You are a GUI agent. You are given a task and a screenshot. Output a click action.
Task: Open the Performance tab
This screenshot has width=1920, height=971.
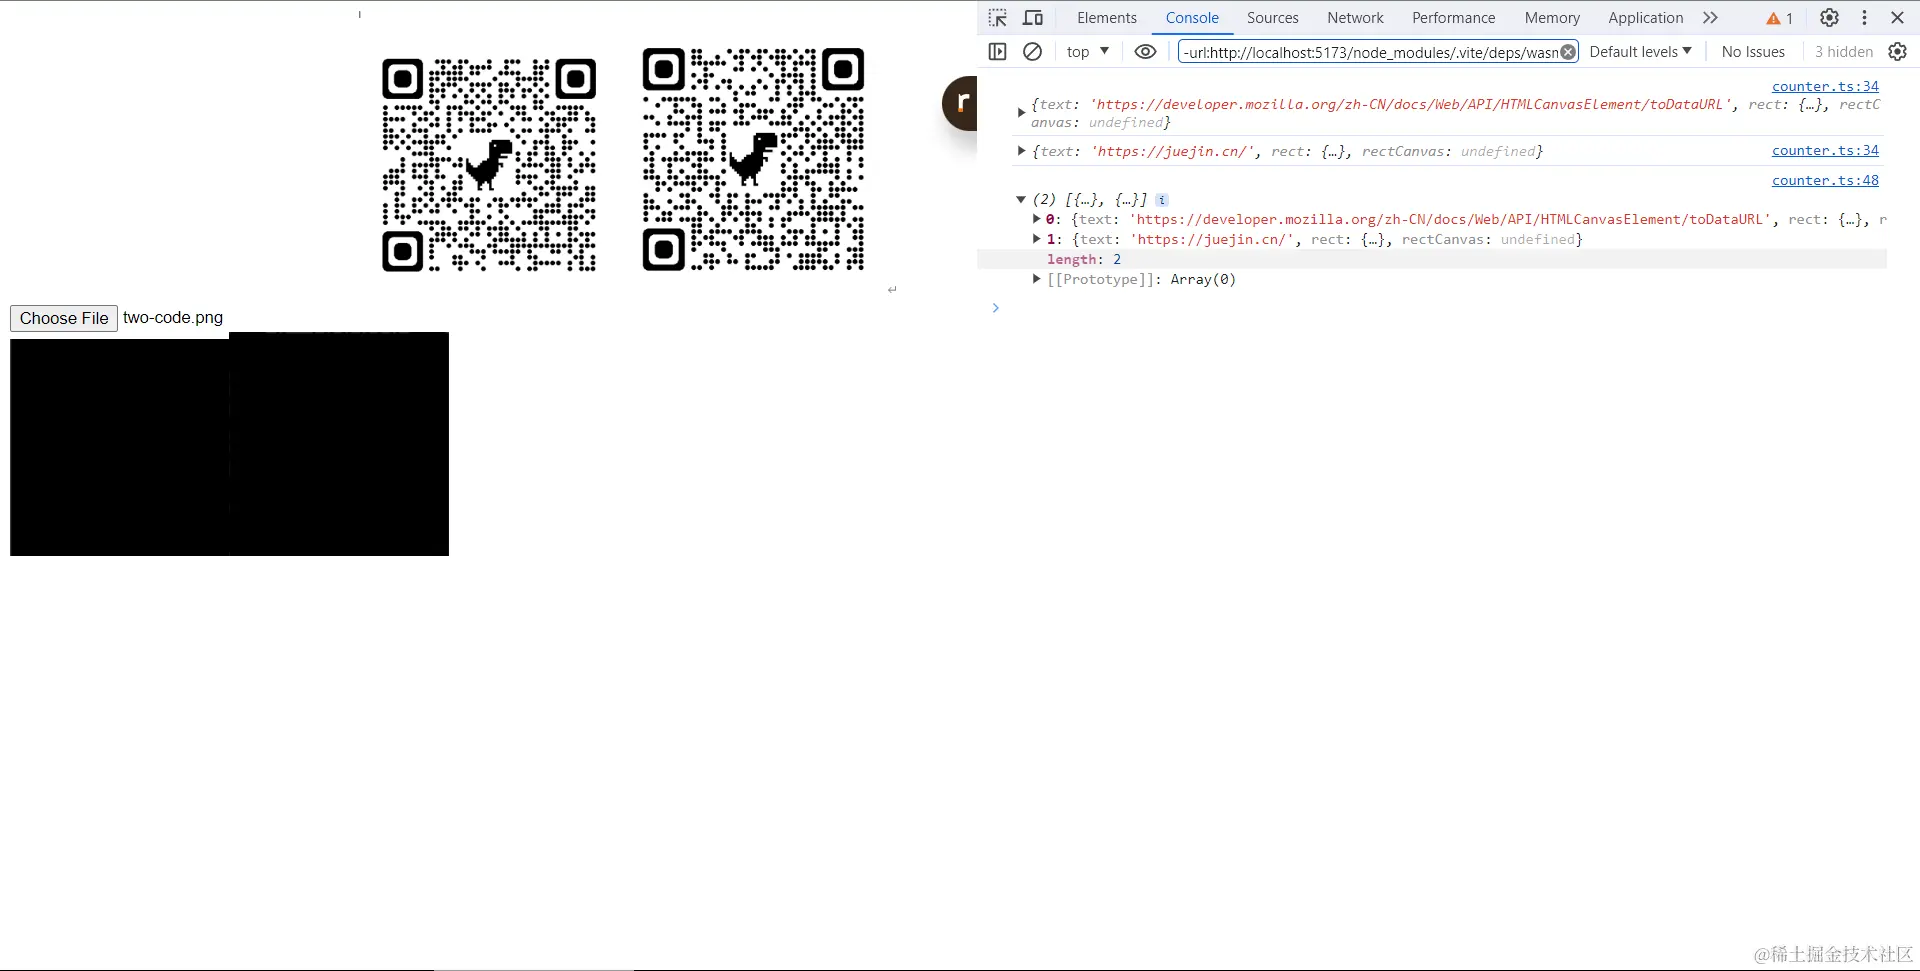(x=1453, y=18)
